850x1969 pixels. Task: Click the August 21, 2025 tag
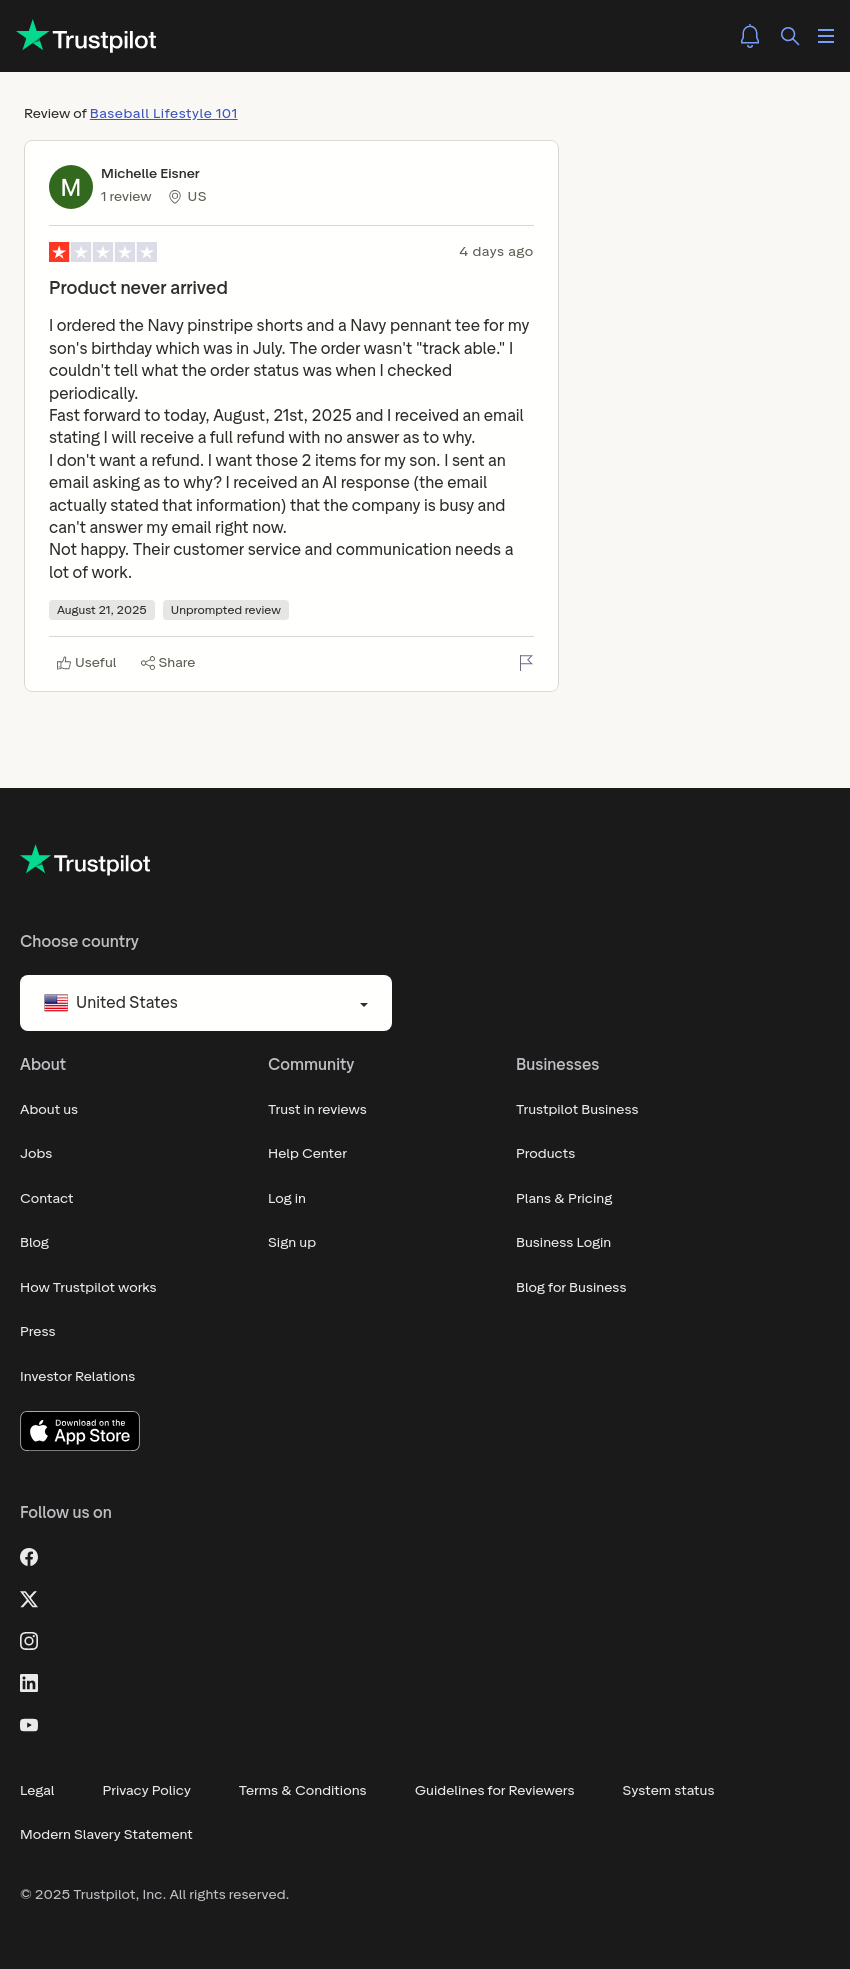pyautogui.click(x=102, y=610)
